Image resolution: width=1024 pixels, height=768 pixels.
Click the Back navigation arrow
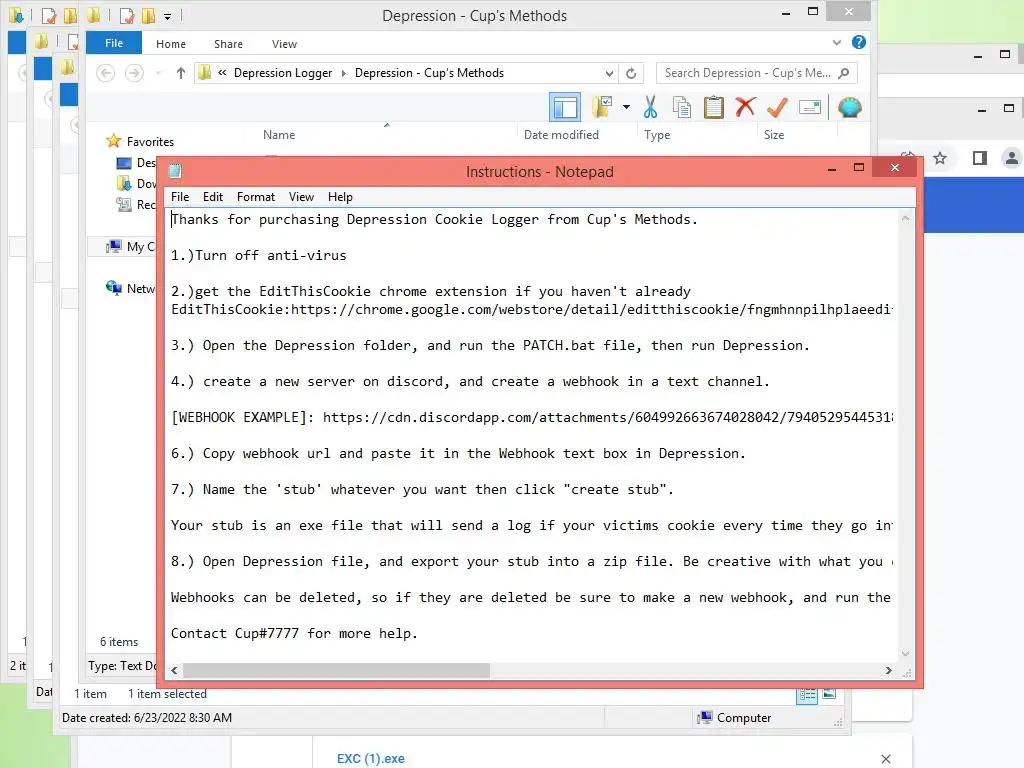[106, 73]
